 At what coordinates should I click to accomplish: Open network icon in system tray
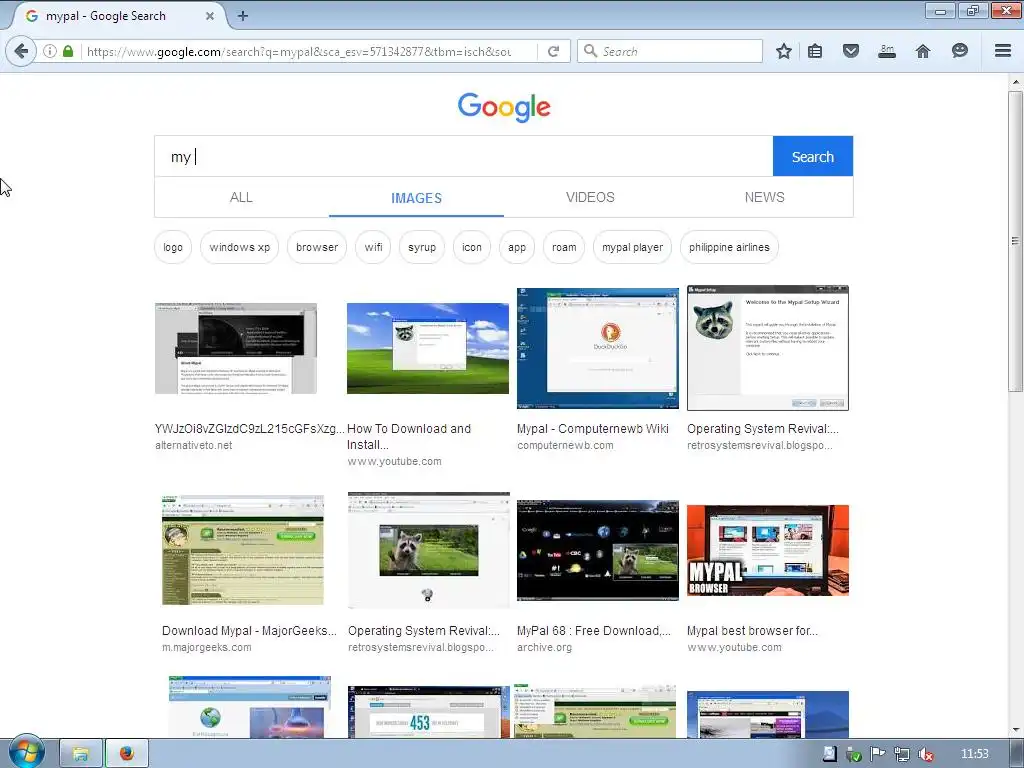[x=902, y=754]
